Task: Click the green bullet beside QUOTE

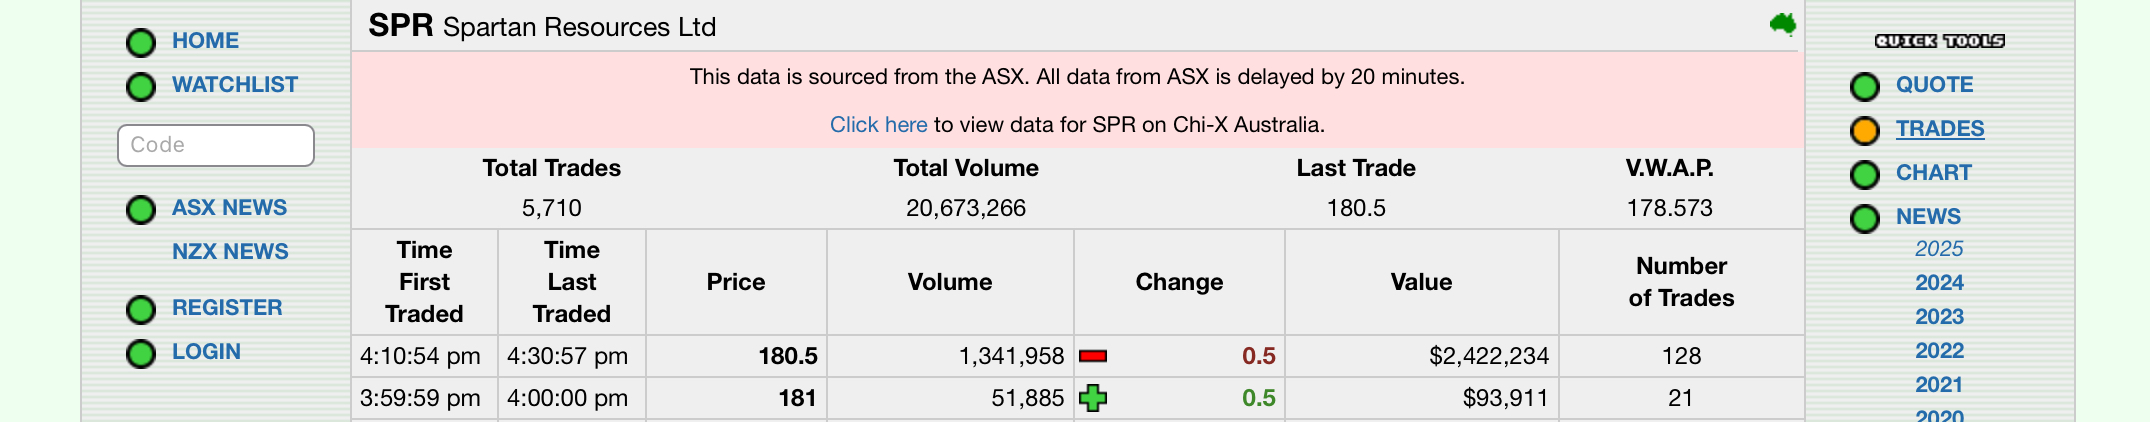Action: [x=1865, y=87]
